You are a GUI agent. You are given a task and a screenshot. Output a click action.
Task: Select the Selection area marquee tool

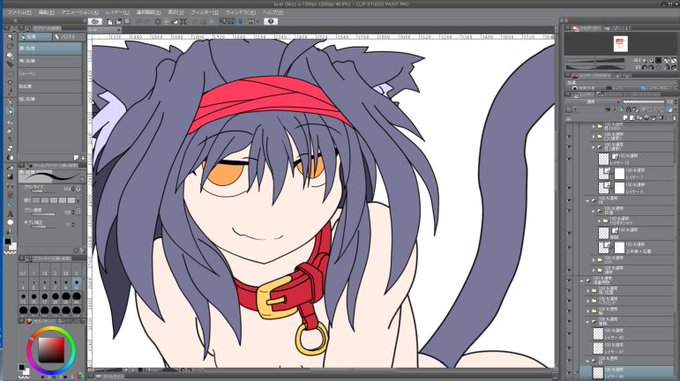click(x=10, y=74)
